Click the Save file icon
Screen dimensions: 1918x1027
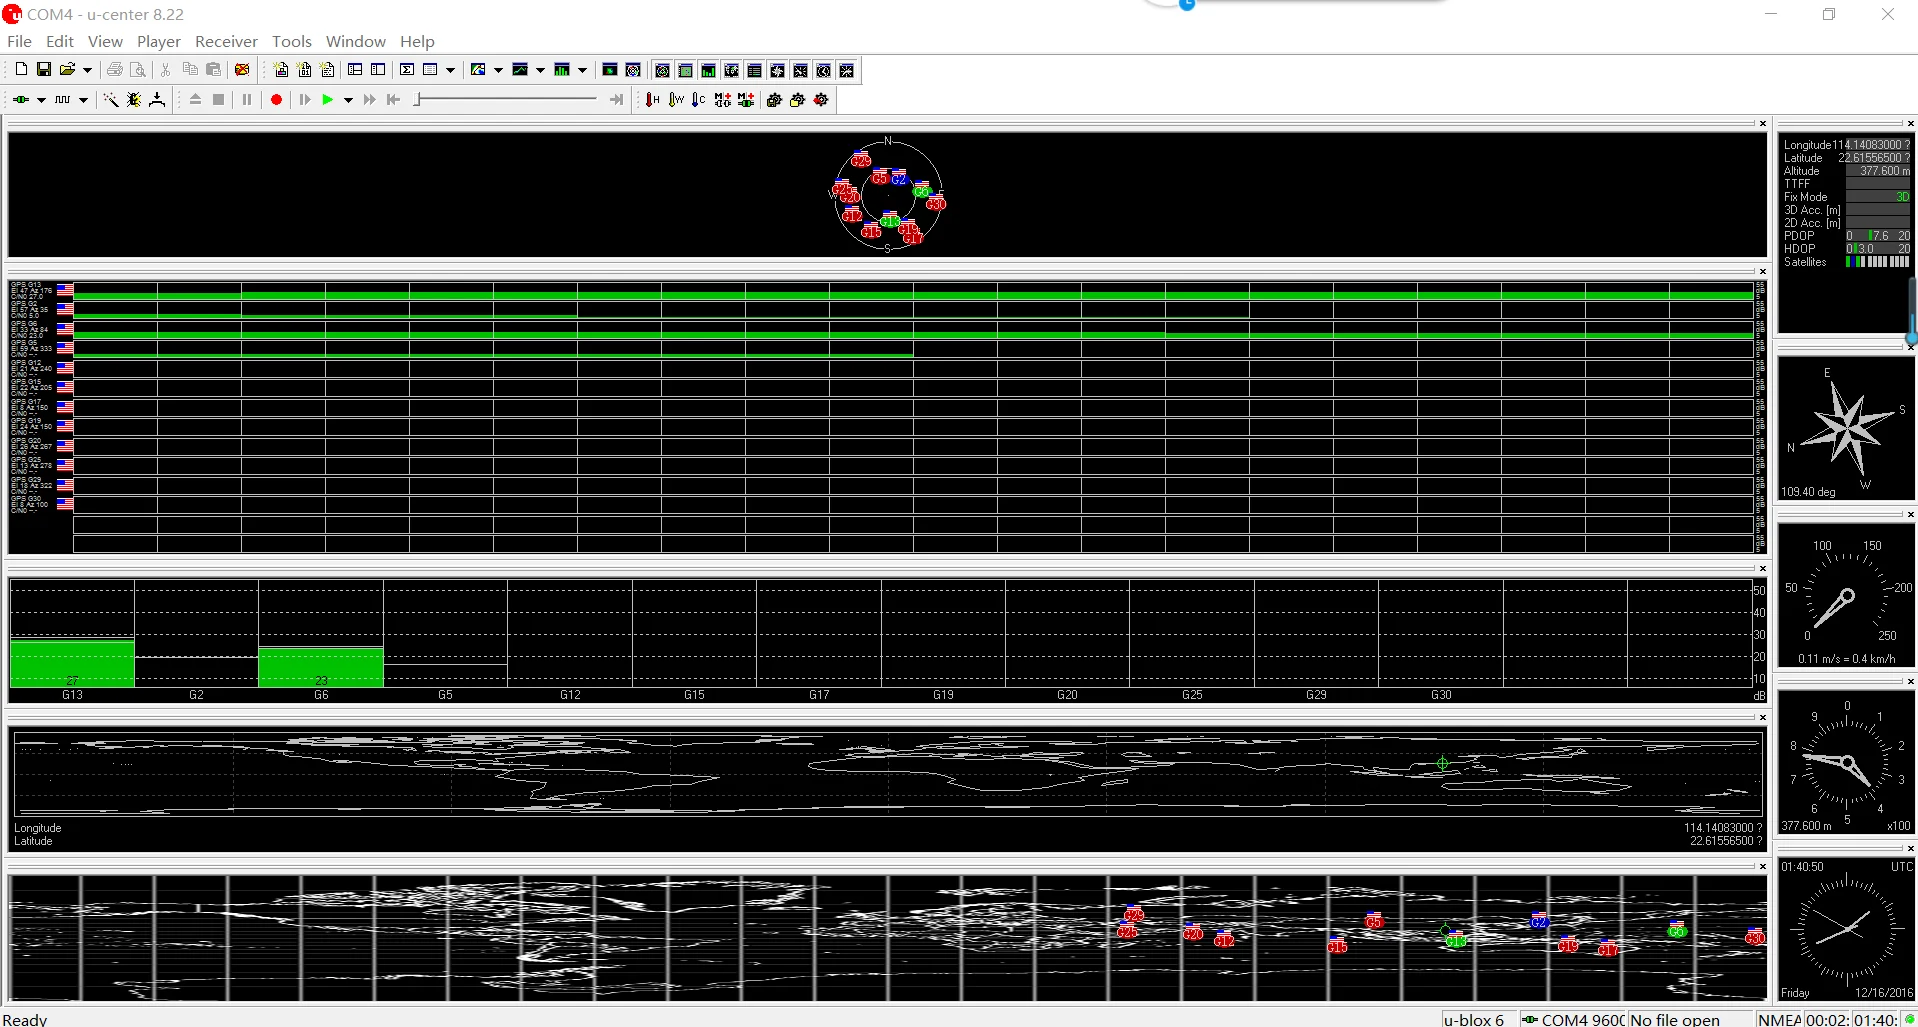[x=44, y=70]
